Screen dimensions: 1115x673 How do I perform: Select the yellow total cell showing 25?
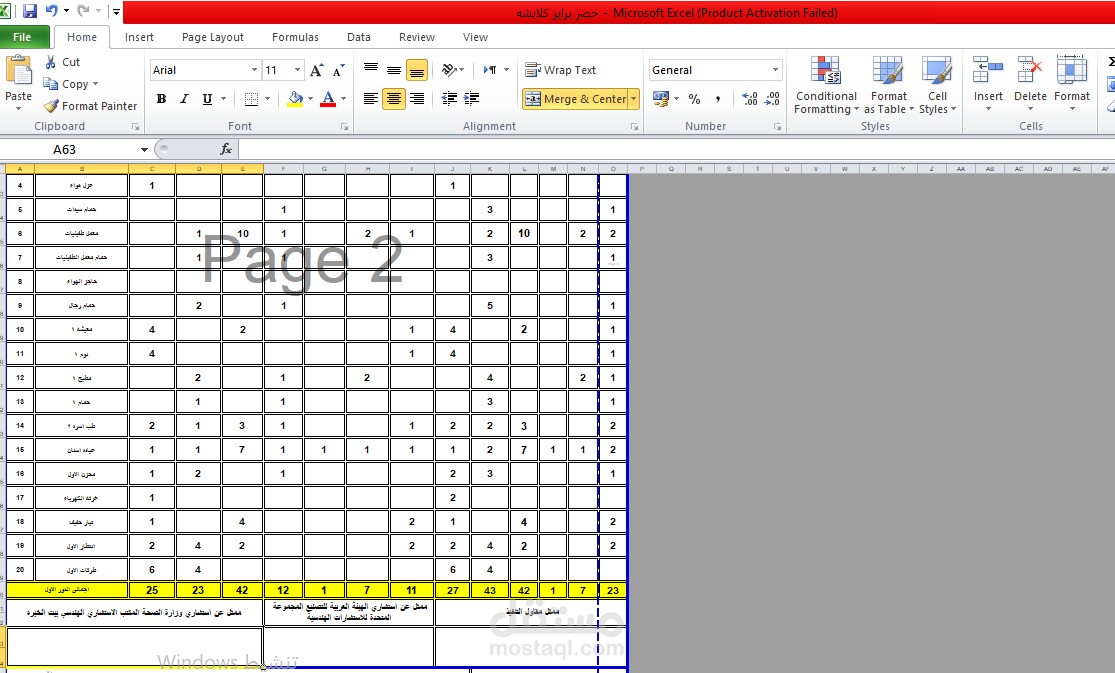(x=151, y=590)
